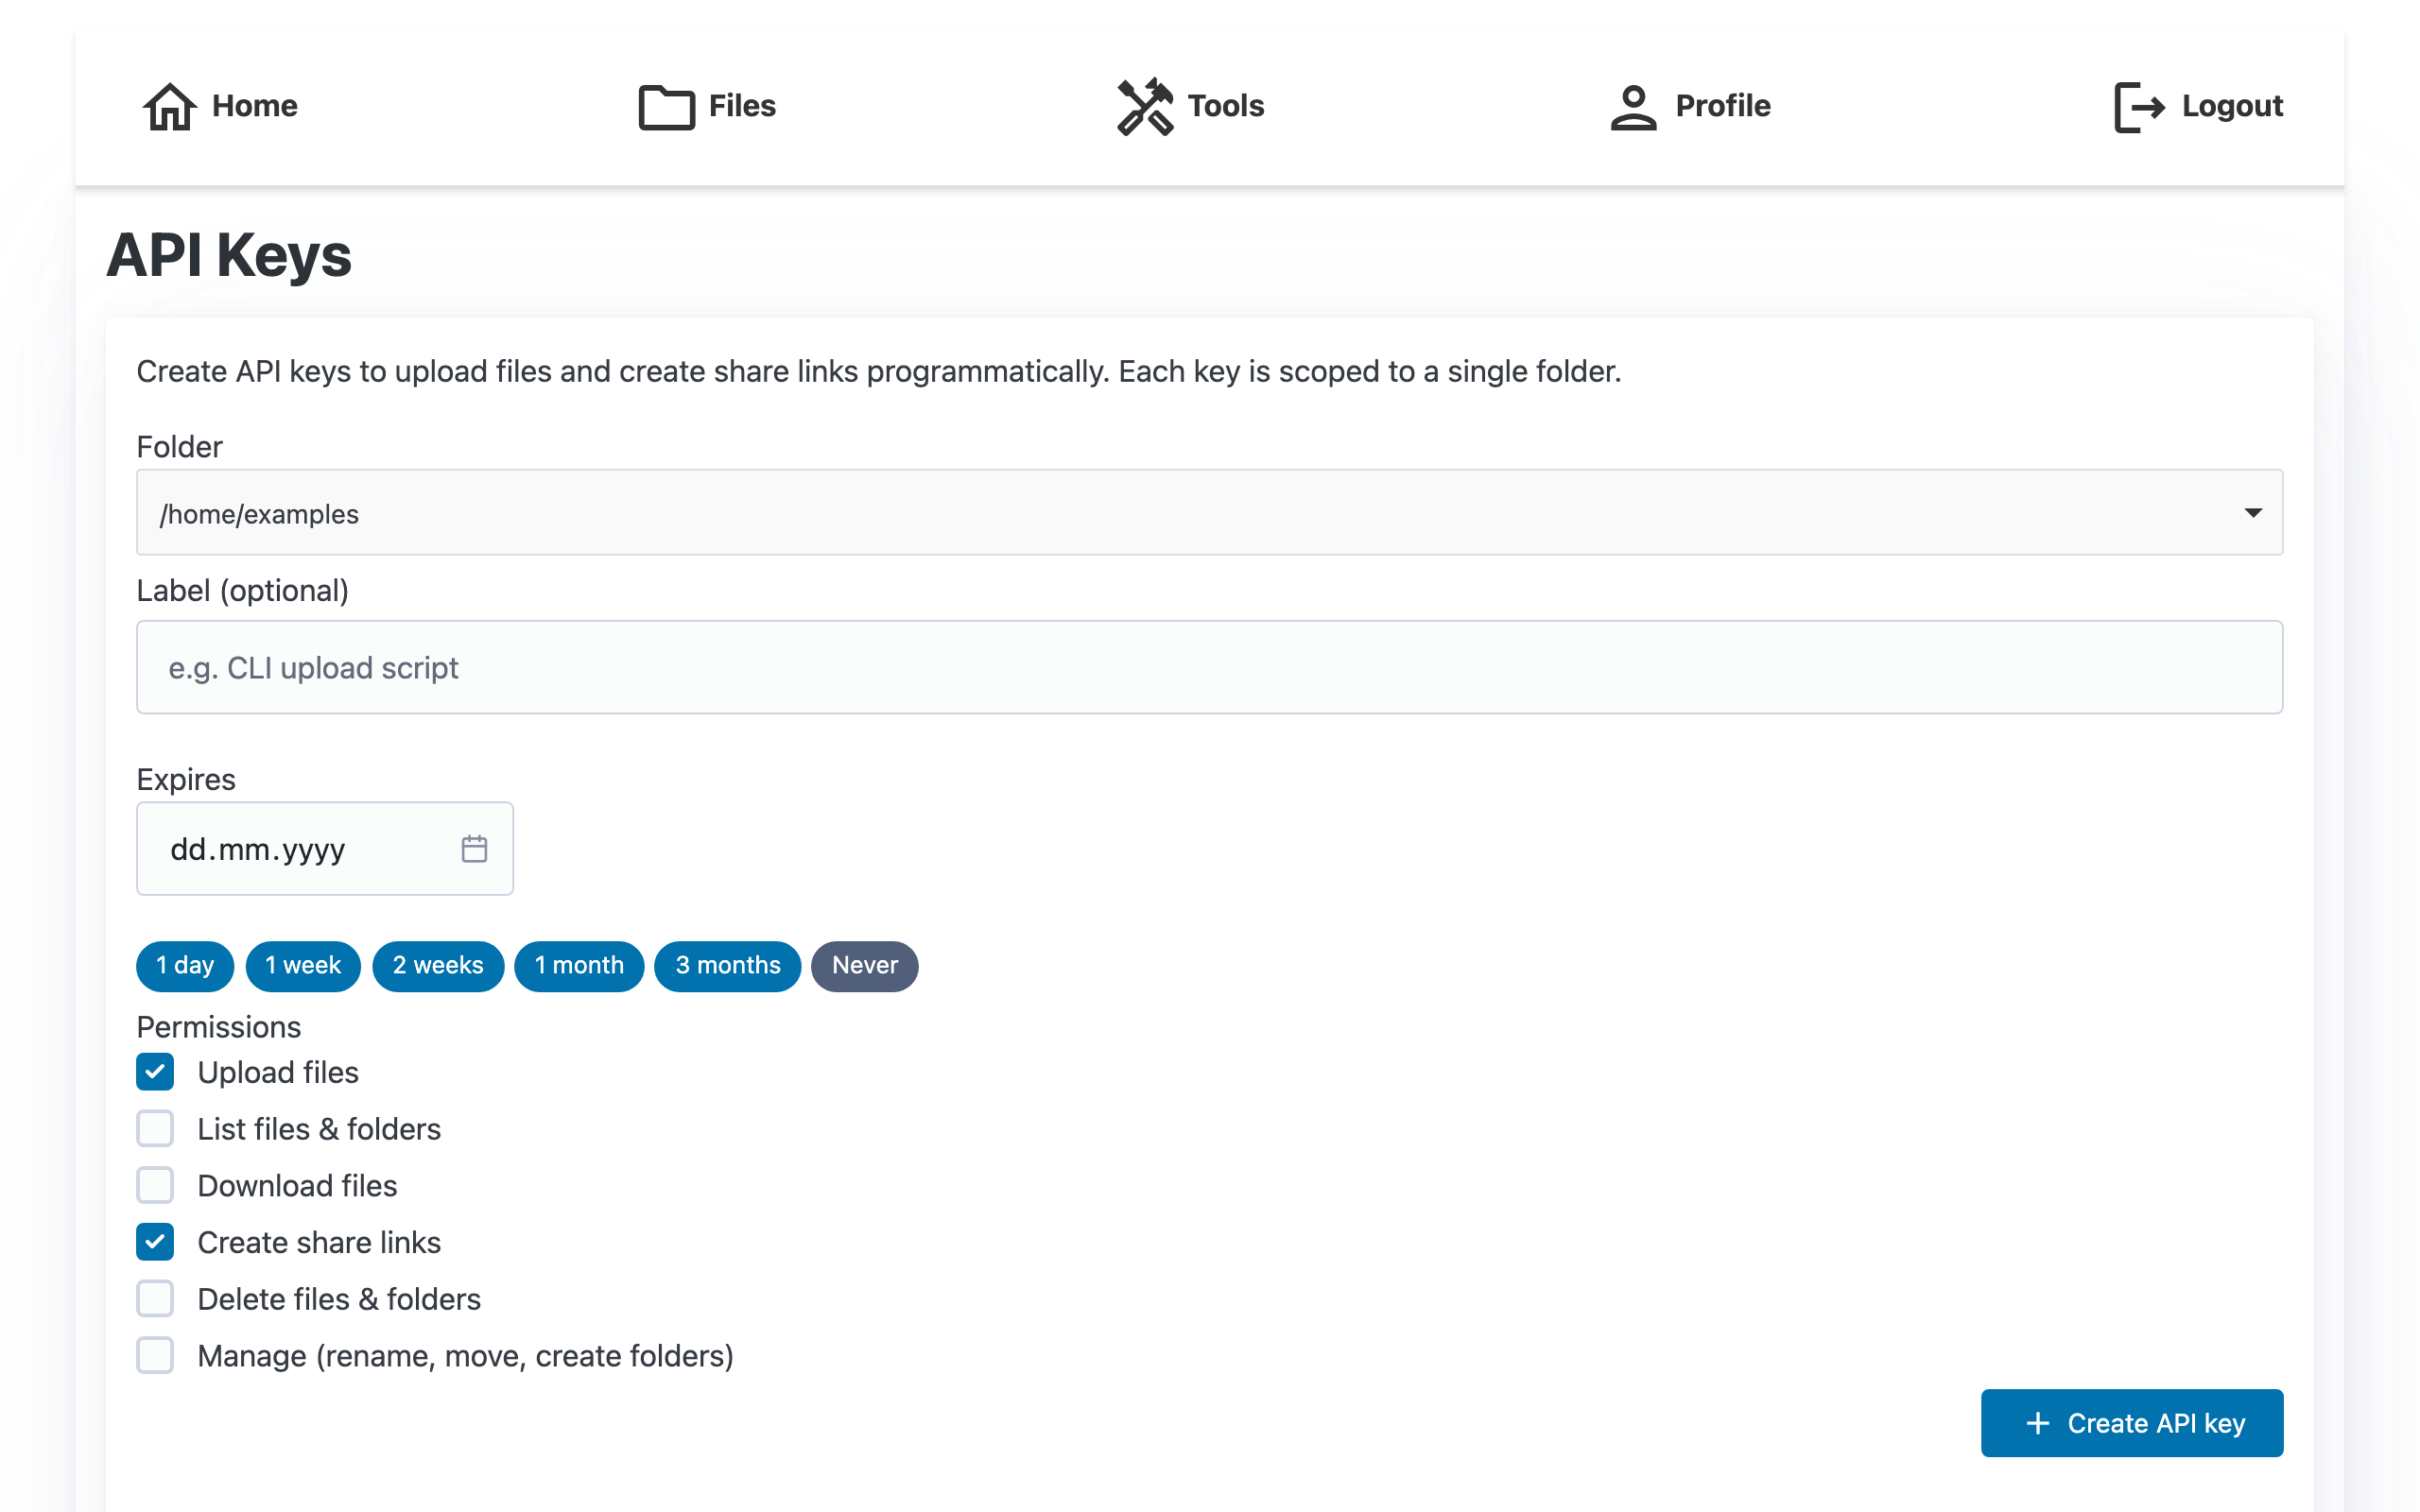Enable the List files & folders permission
This screenshot has width=2420, height=1512.
155,1128
